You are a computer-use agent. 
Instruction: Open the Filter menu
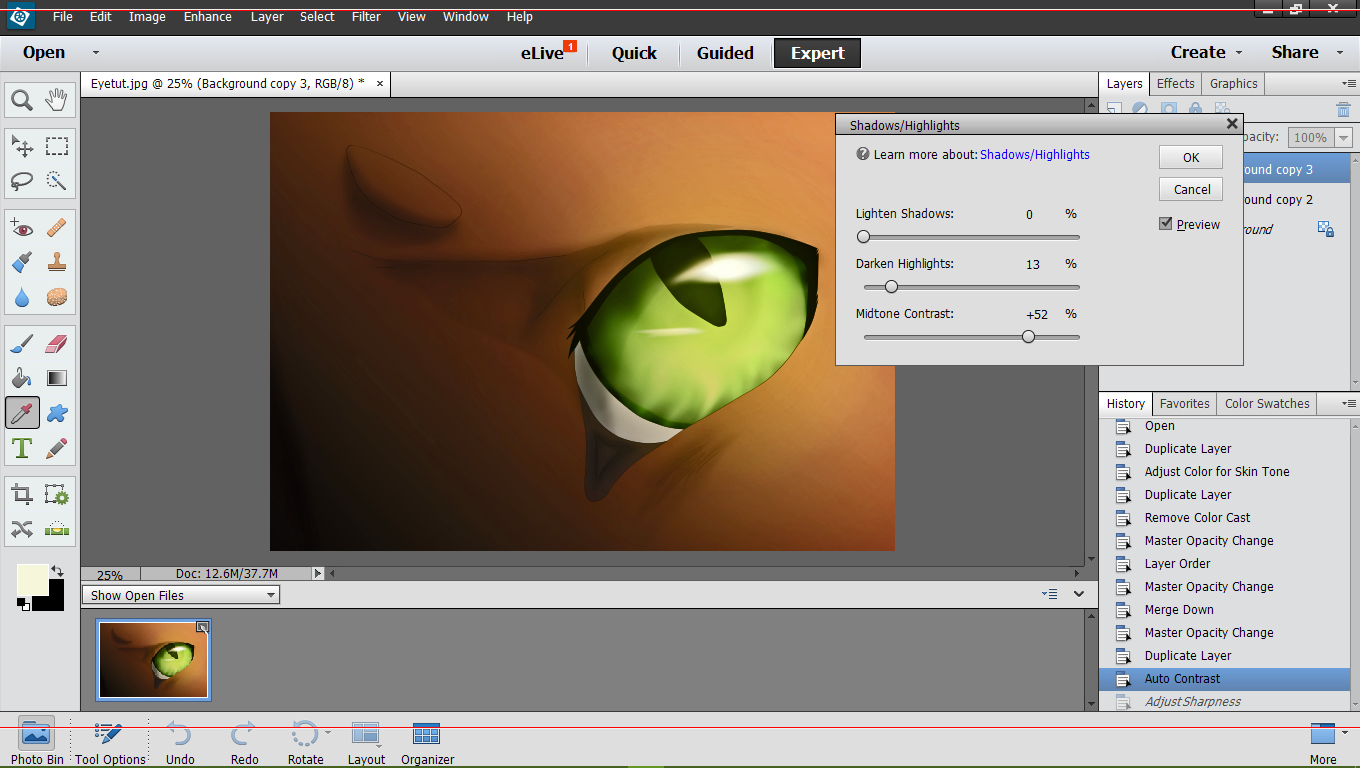(x=366, y=17)
